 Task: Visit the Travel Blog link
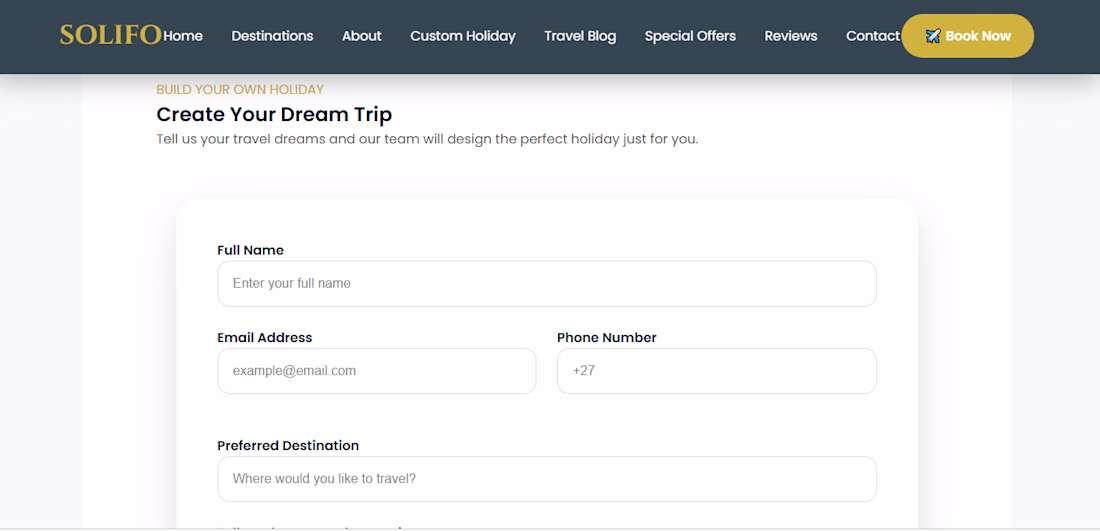[x=580, y=36]
